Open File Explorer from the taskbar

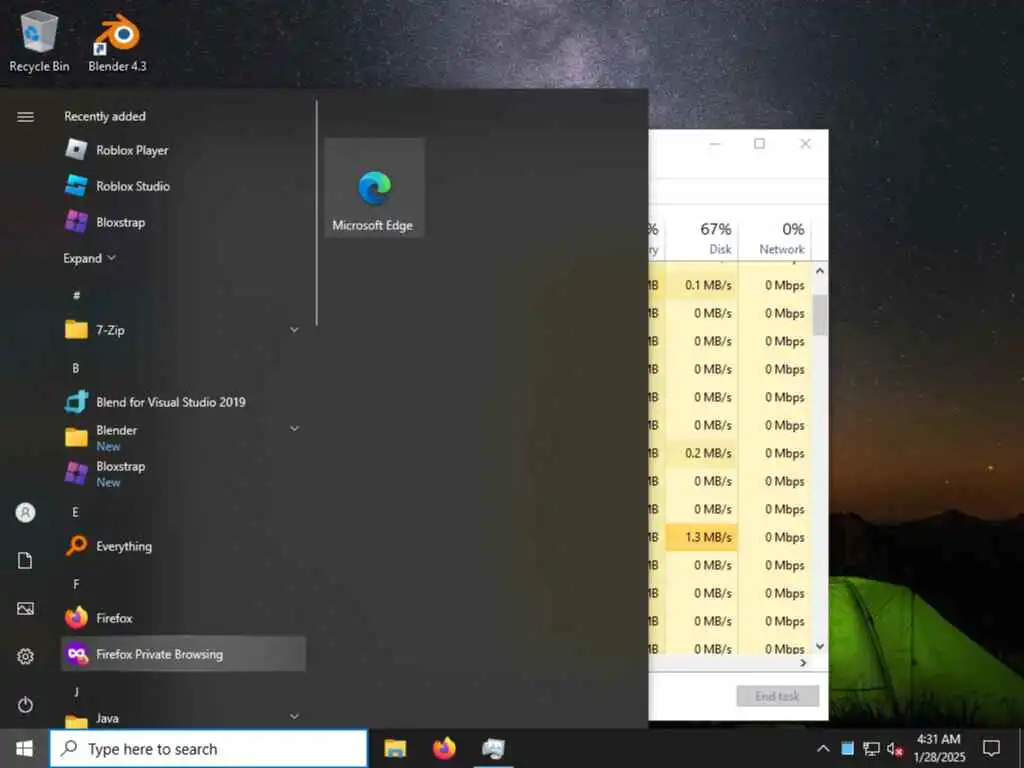point(395,748)
